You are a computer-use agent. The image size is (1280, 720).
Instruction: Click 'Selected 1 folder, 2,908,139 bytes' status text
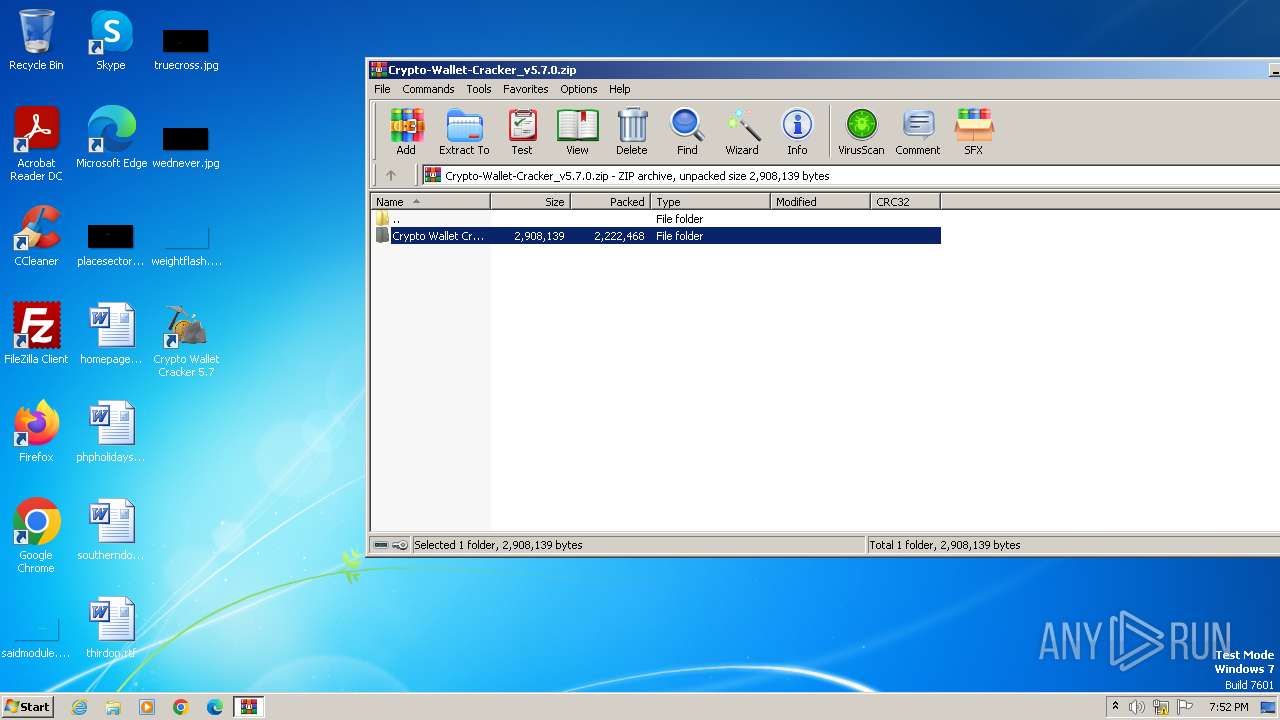(x=498, y=545)
